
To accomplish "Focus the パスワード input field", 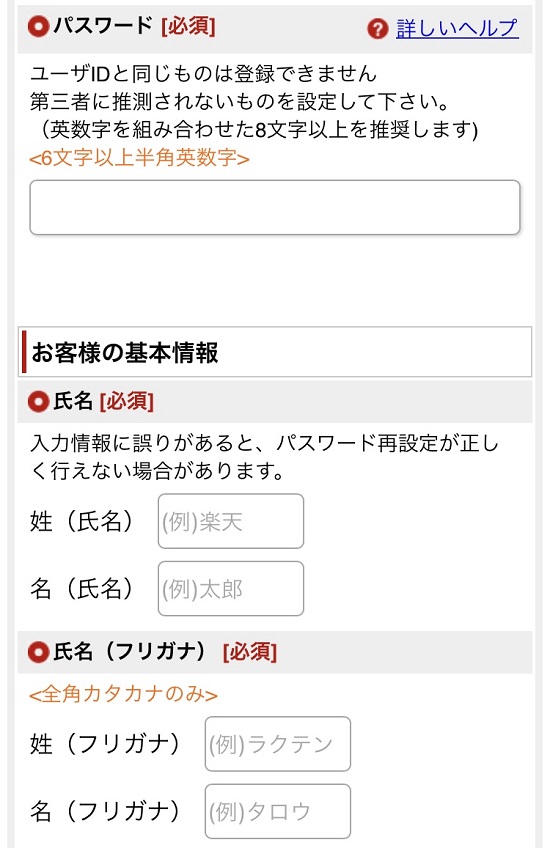I will [x=275, y=208].
